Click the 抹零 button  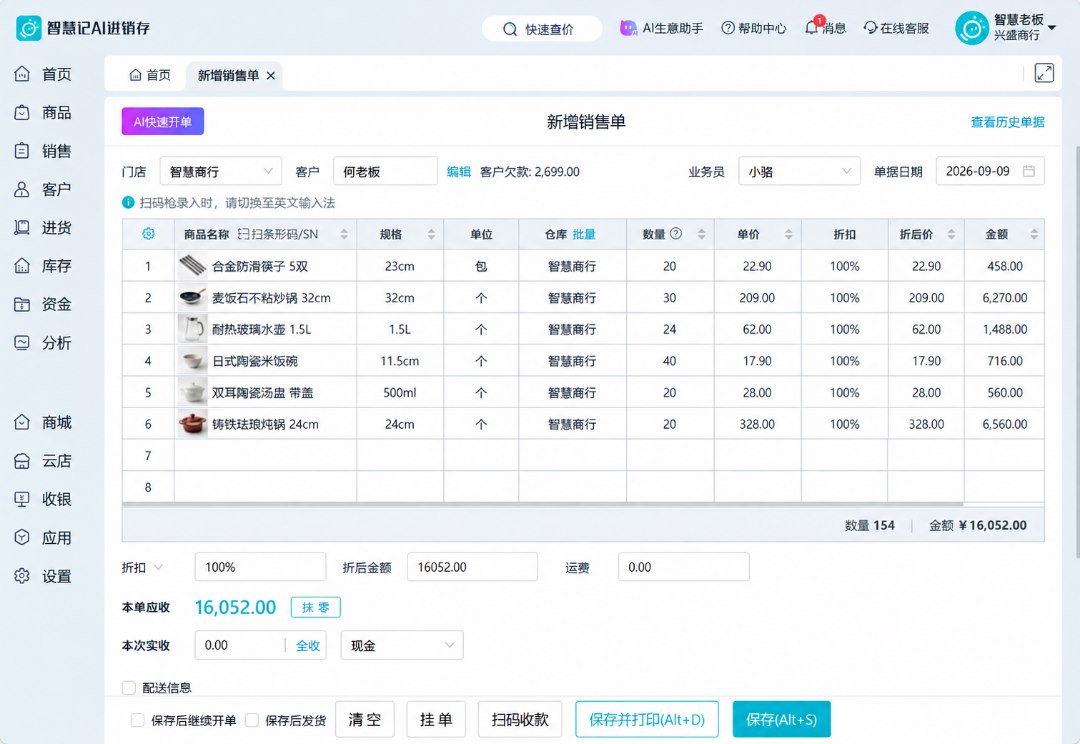(315, 607)
